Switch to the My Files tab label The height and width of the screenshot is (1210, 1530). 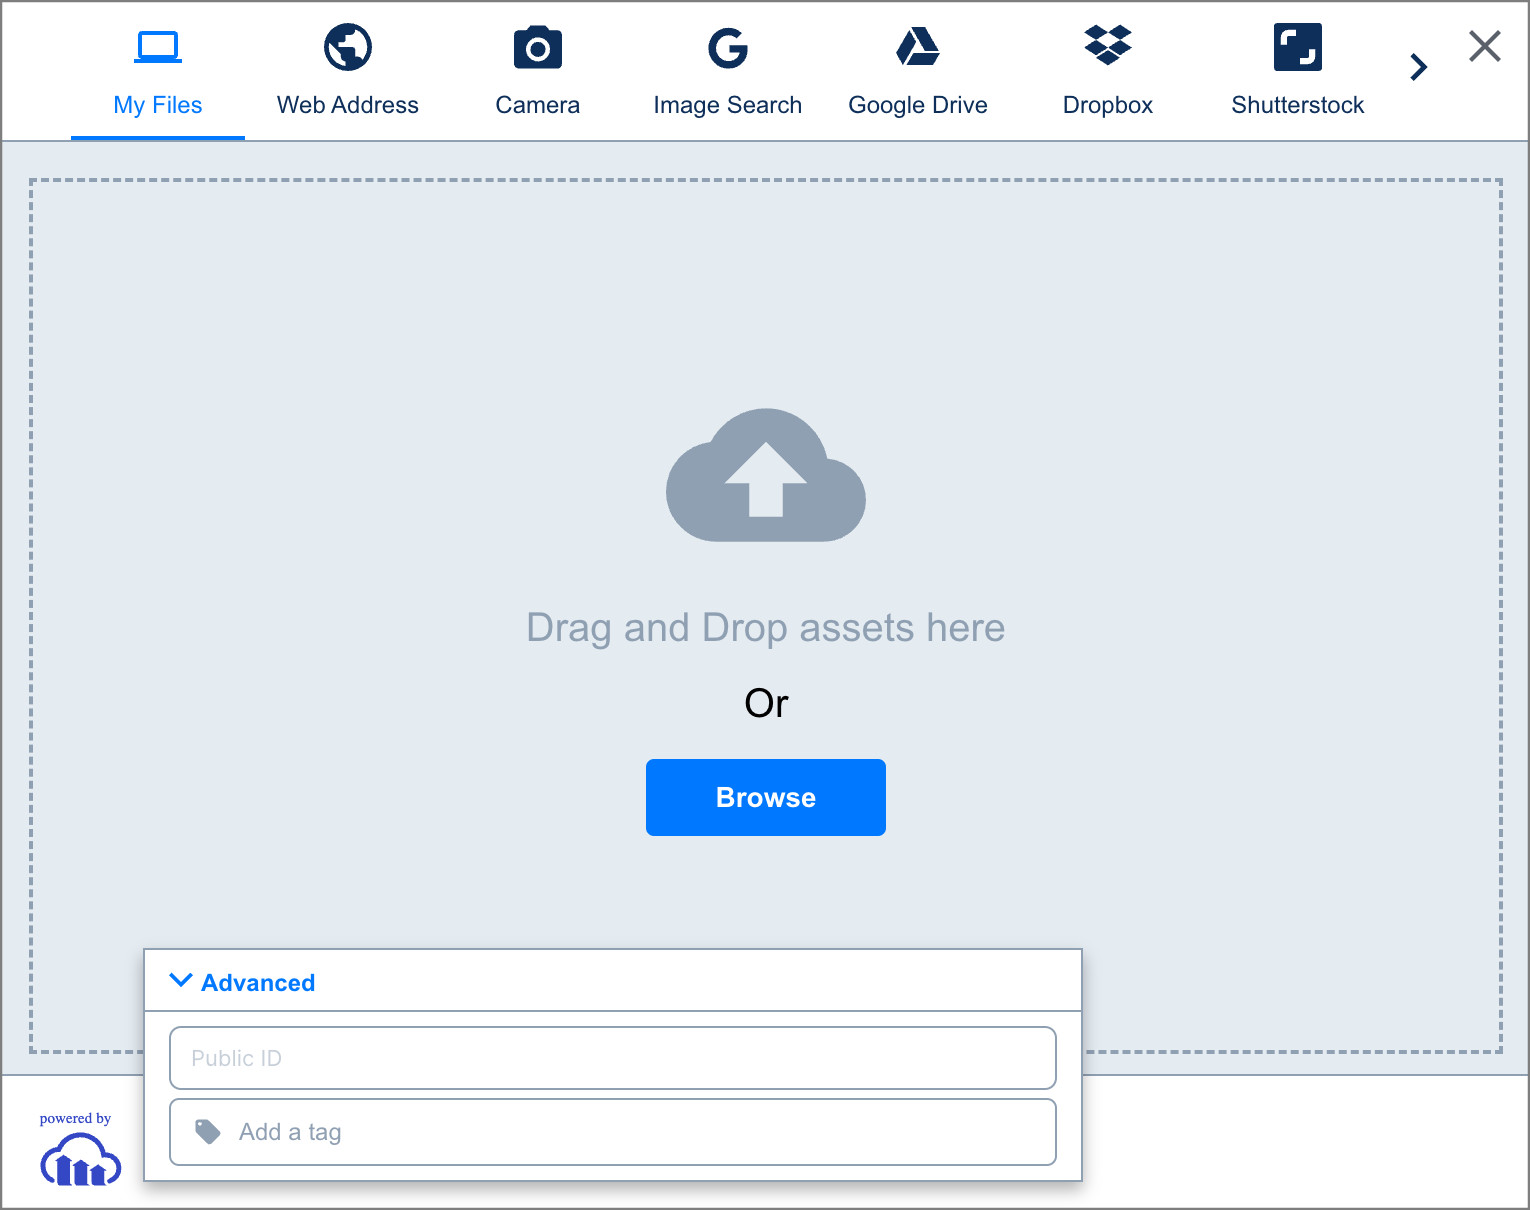[158, 105]
